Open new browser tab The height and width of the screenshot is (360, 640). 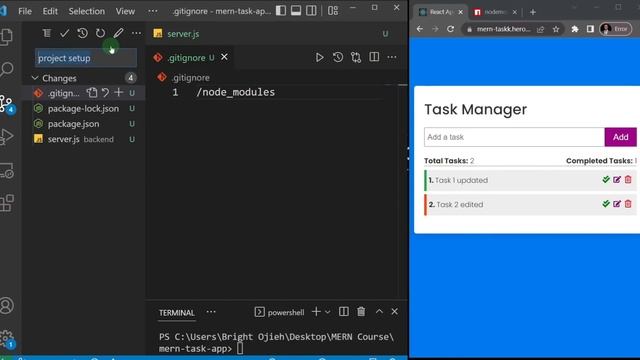click(533, 12)
